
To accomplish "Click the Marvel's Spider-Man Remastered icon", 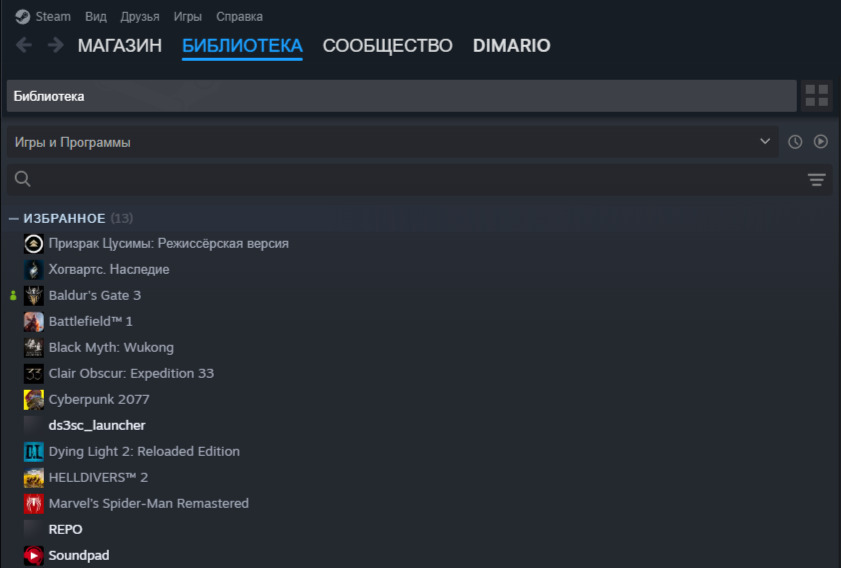I will click(34, 503).
